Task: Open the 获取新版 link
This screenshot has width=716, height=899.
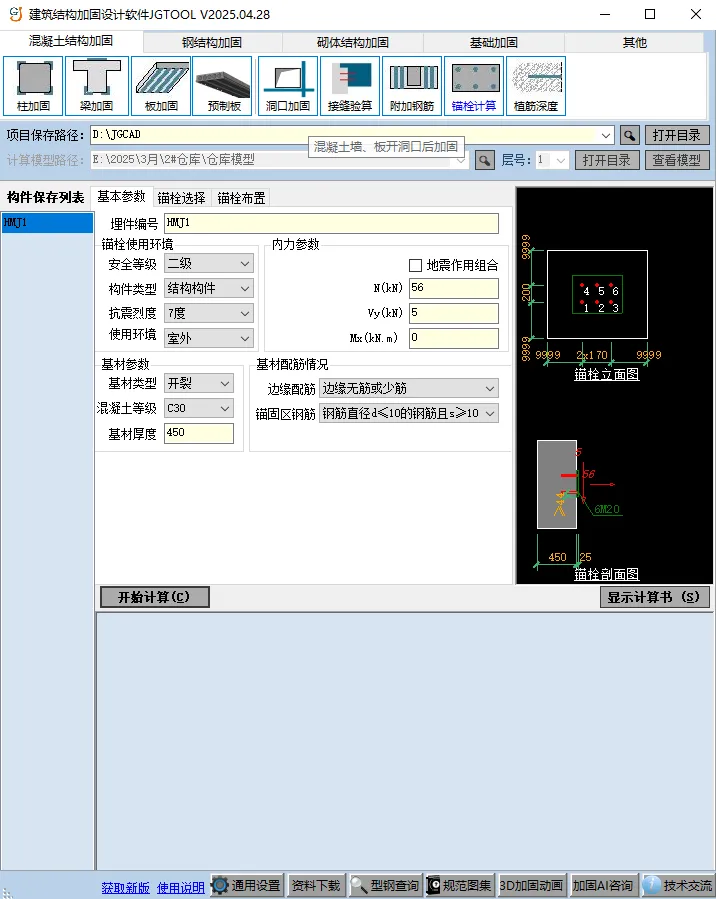Action: (x=126, y=888)
